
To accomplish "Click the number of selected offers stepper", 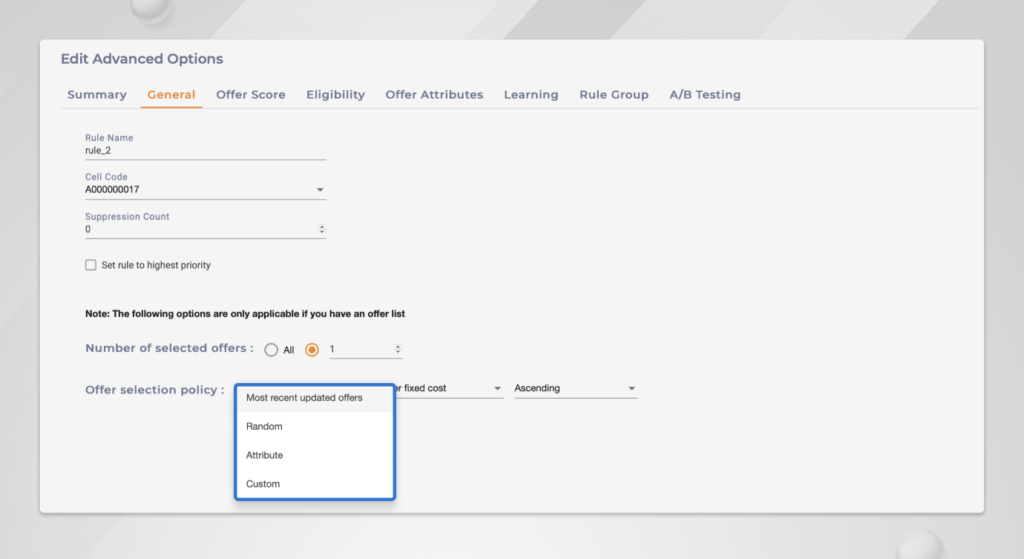I will click(x=398, y=350).
